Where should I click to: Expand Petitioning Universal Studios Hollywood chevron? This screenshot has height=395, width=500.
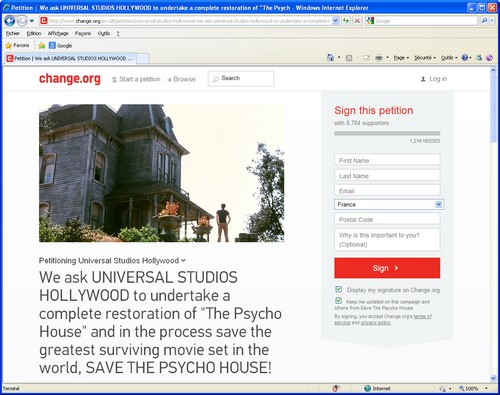point(183,261)
